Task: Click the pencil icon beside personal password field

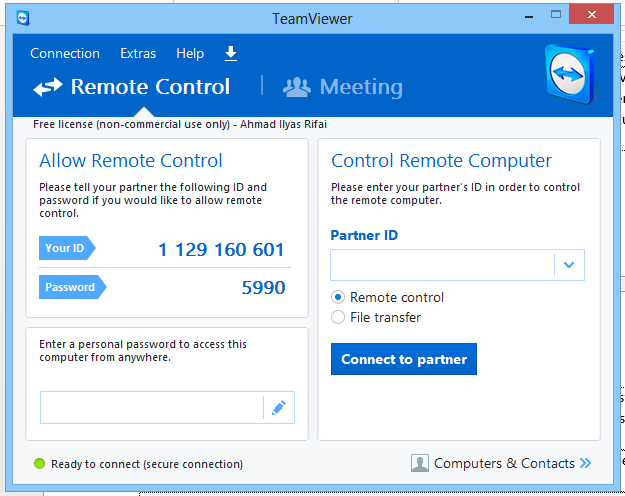Action: click(279, 407)
